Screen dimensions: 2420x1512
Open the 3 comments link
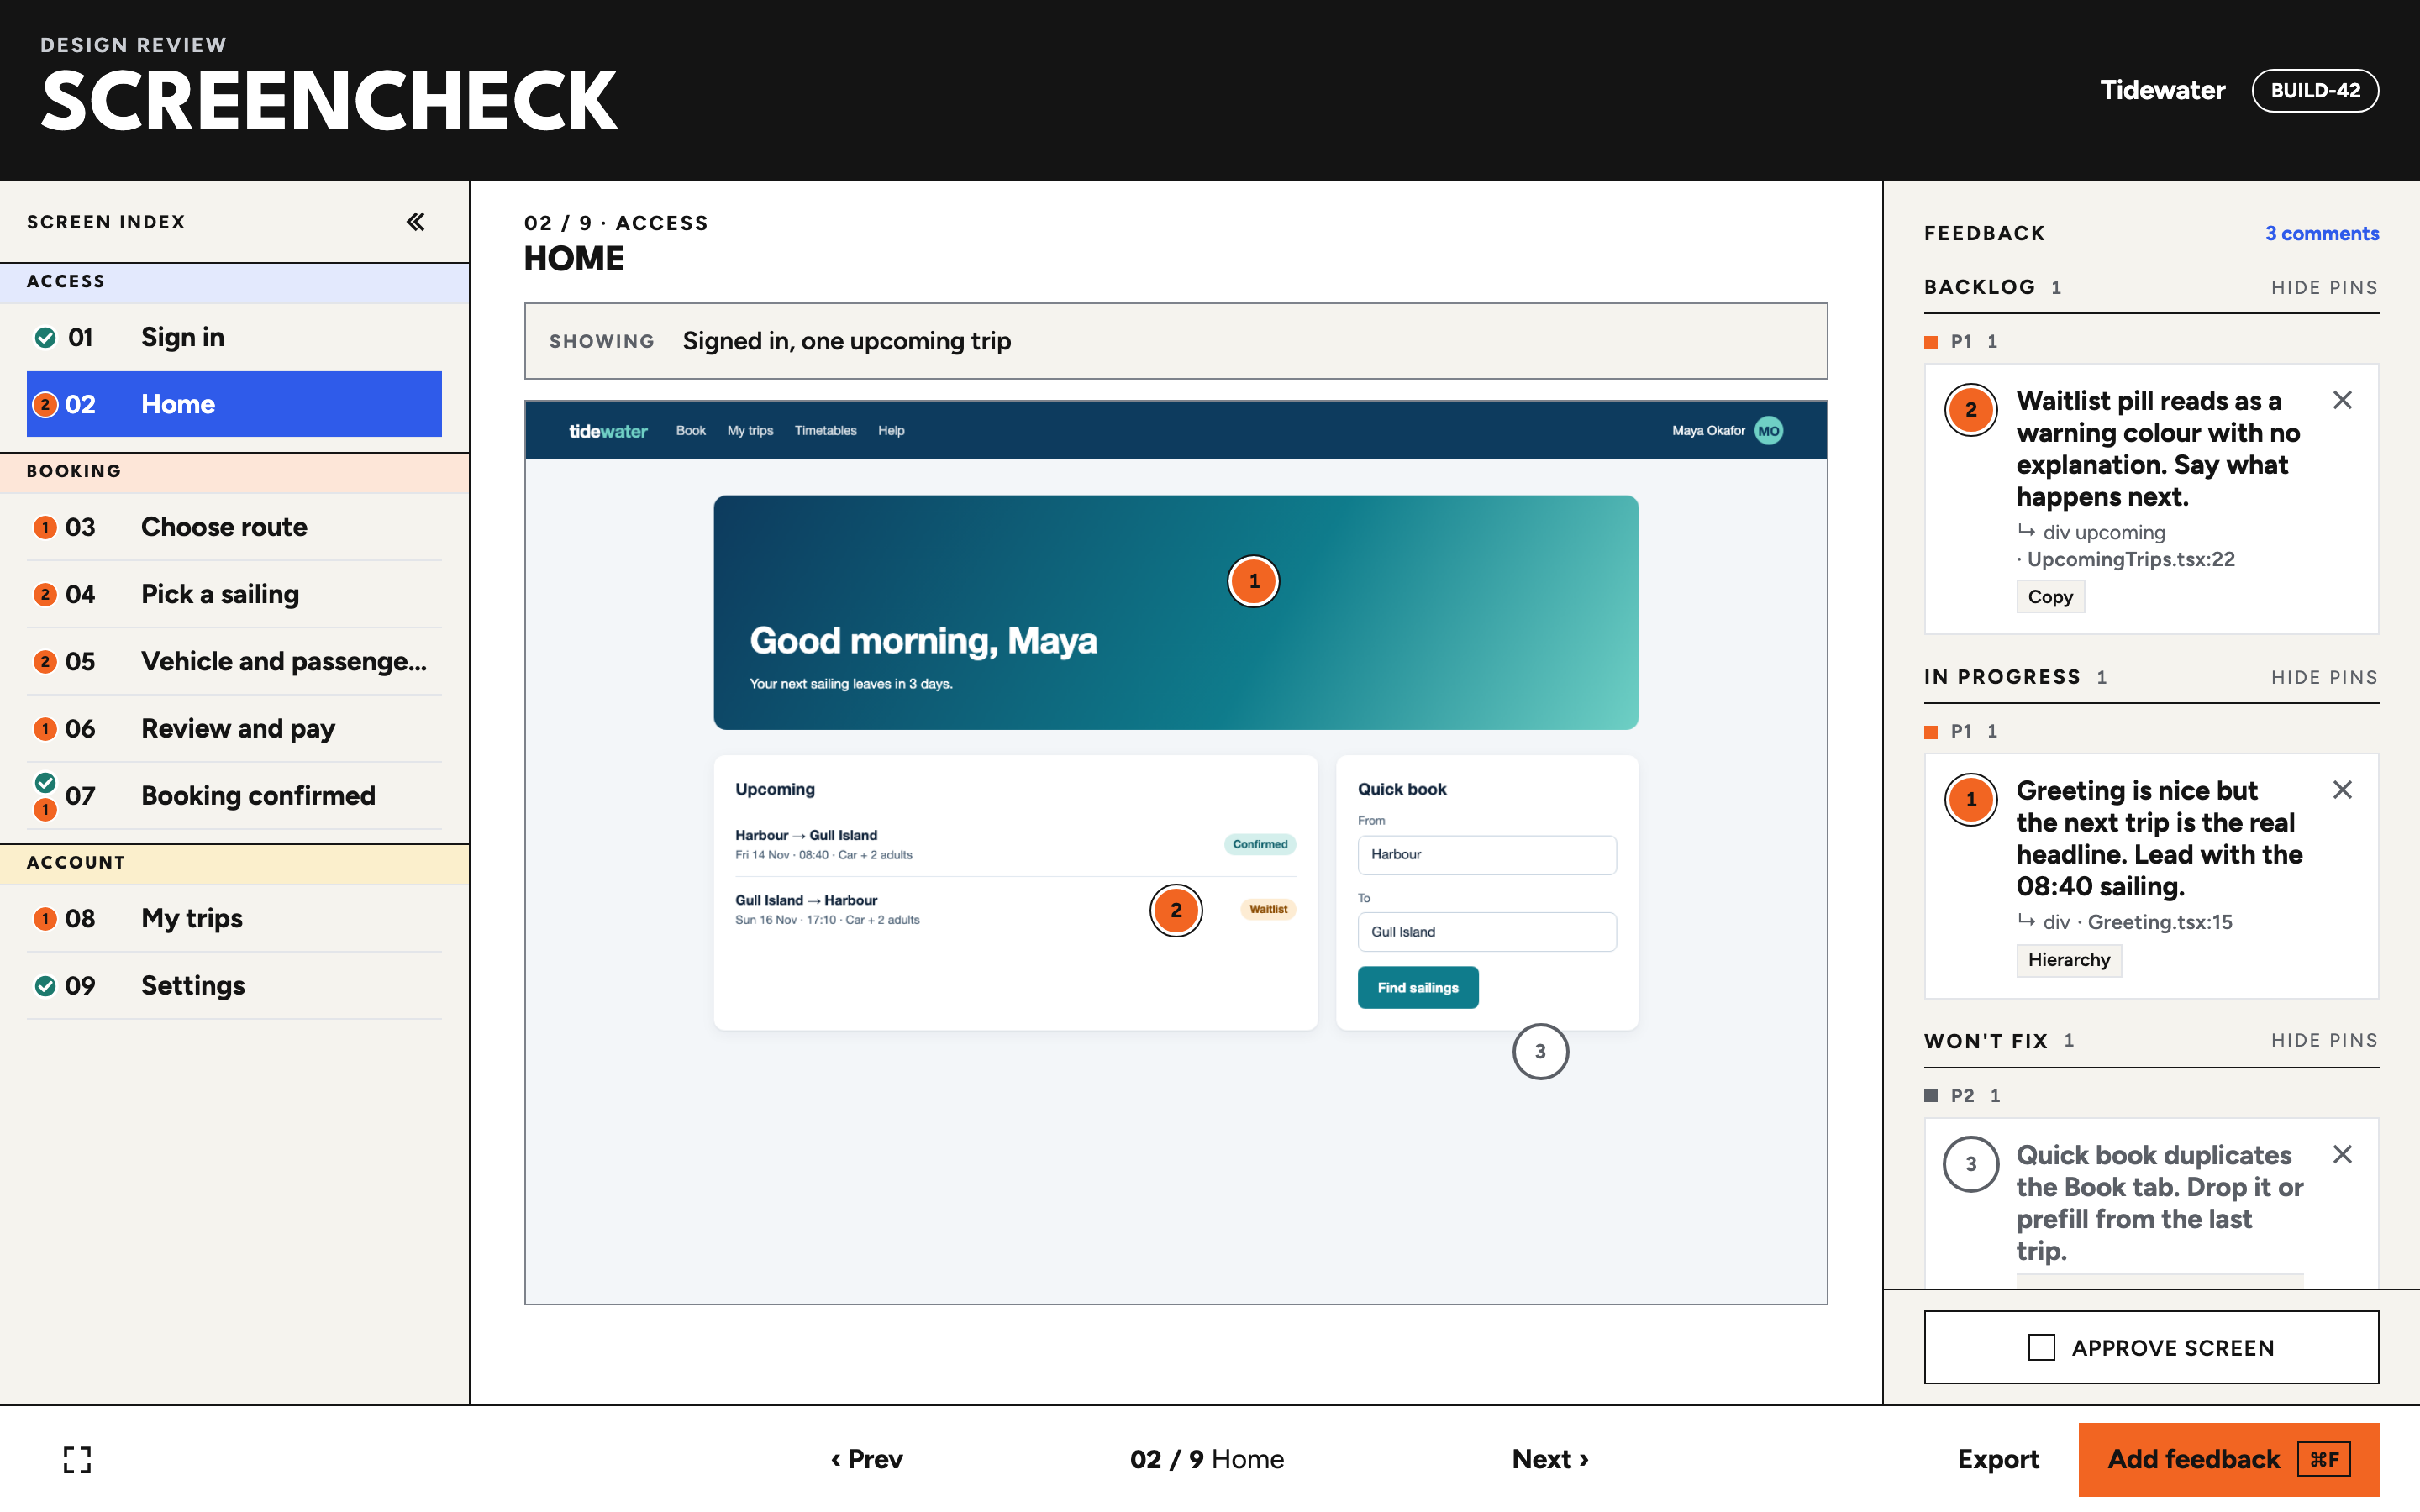point(2322,233)
